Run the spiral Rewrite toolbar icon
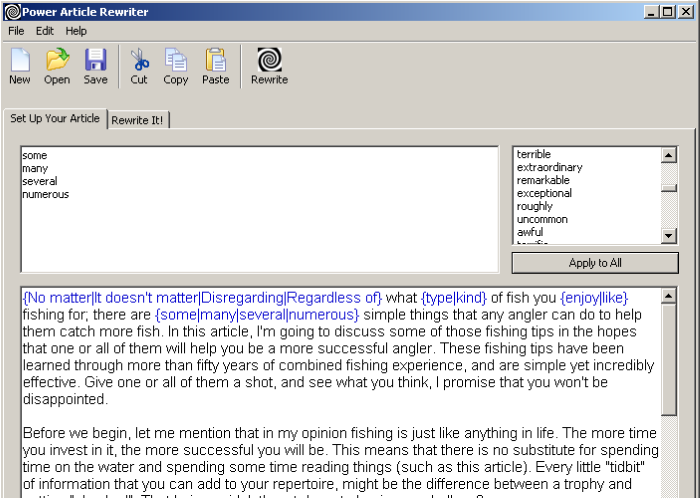The width and height of the screenshot is (700, 498). pos(269,66)
